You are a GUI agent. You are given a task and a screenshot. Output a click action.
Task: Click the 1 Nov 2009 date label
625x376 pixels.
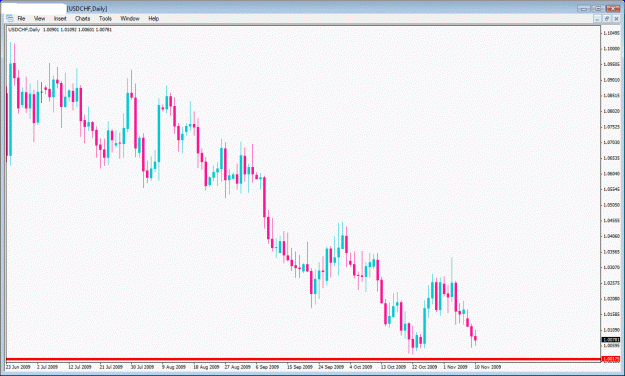456,367
